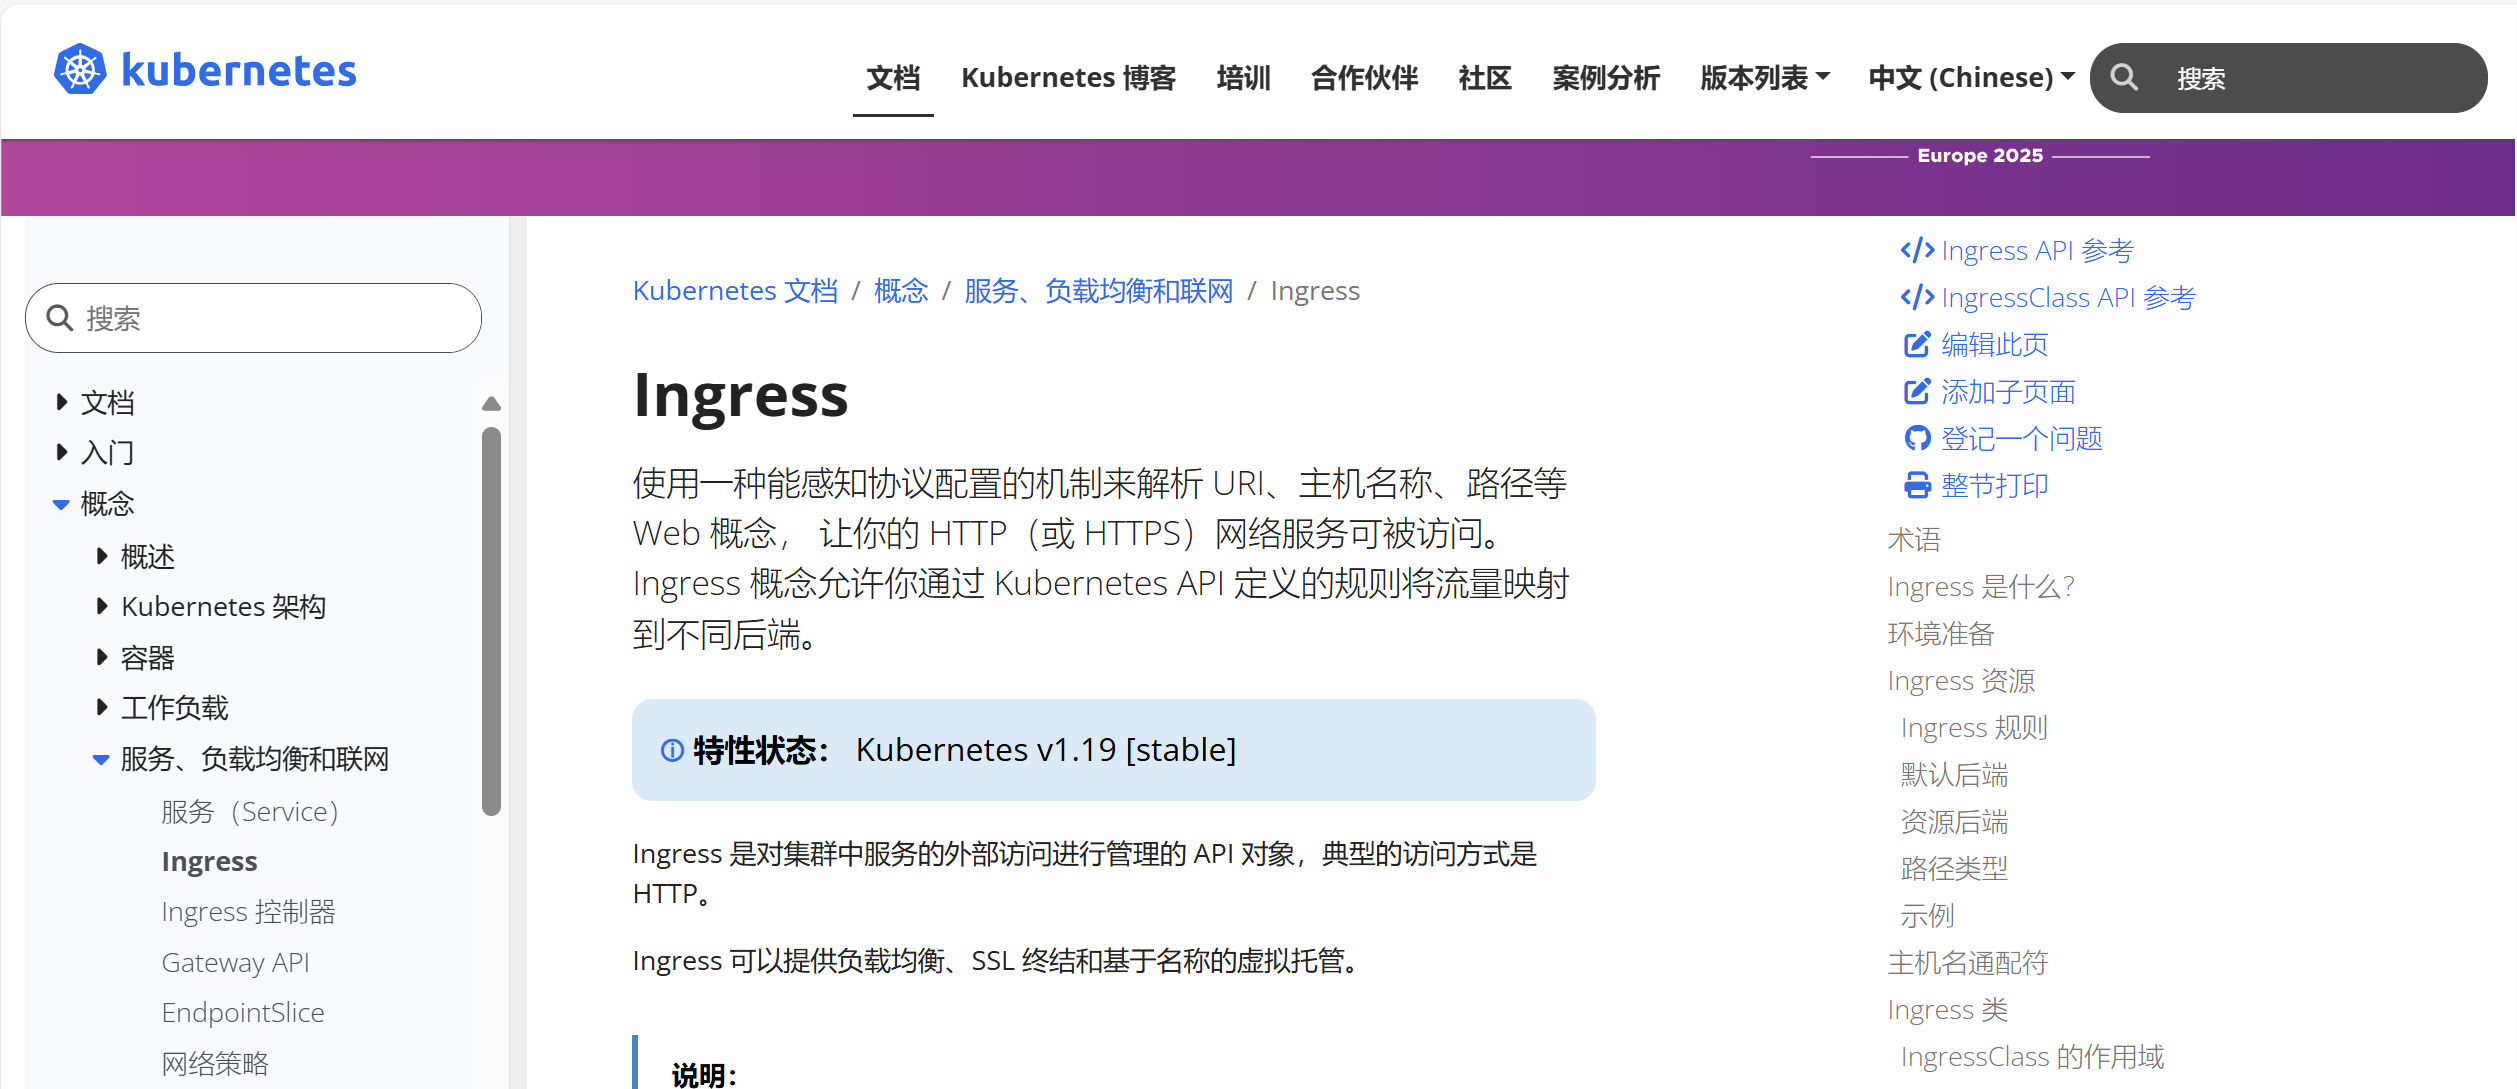This screenshot has width=2517, height=1089.
Task: Click the kubernetes wordmark text
Action: pos(238,71)
